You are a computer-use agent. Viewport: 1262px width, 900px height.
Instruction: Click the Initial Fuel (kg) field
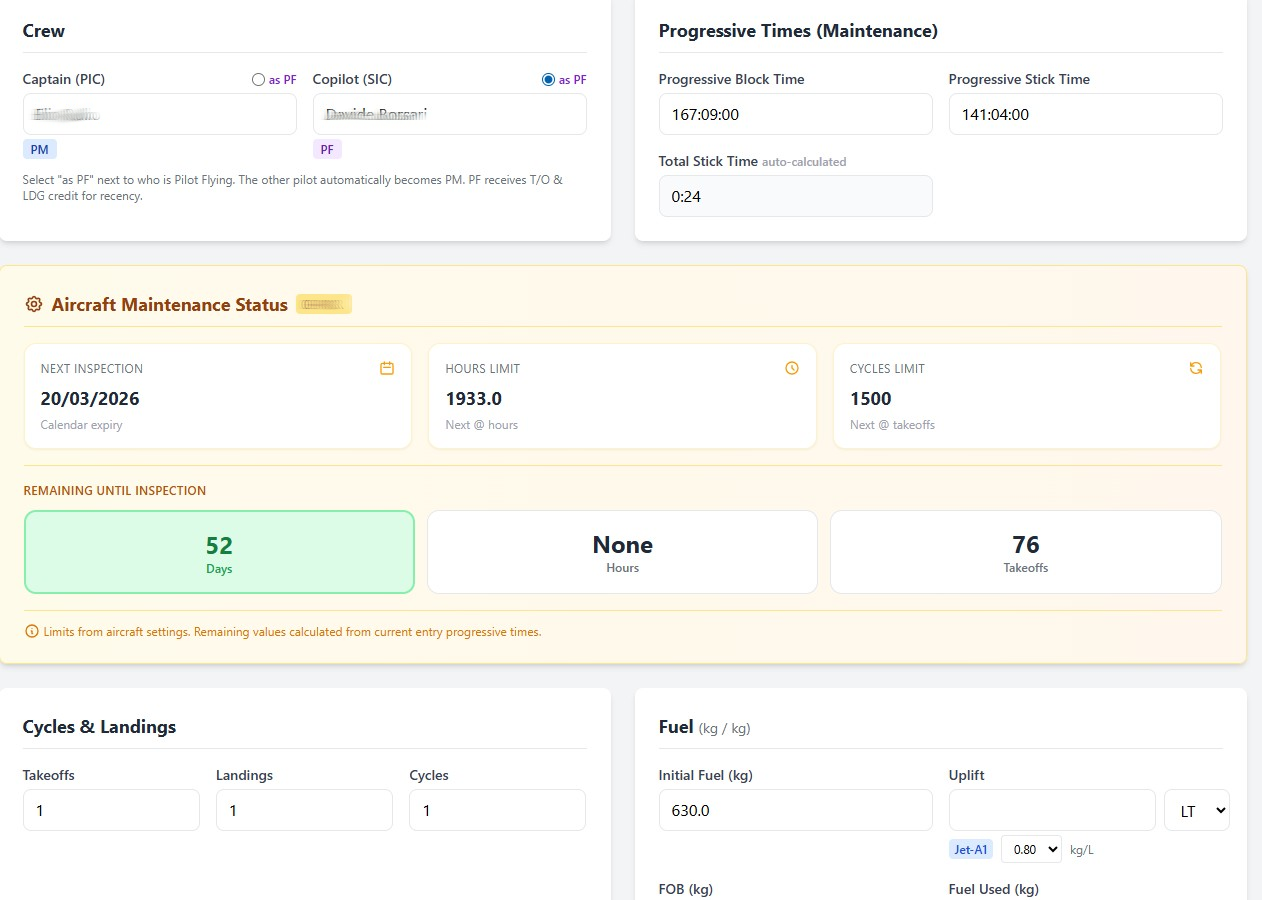click(795, 810)
